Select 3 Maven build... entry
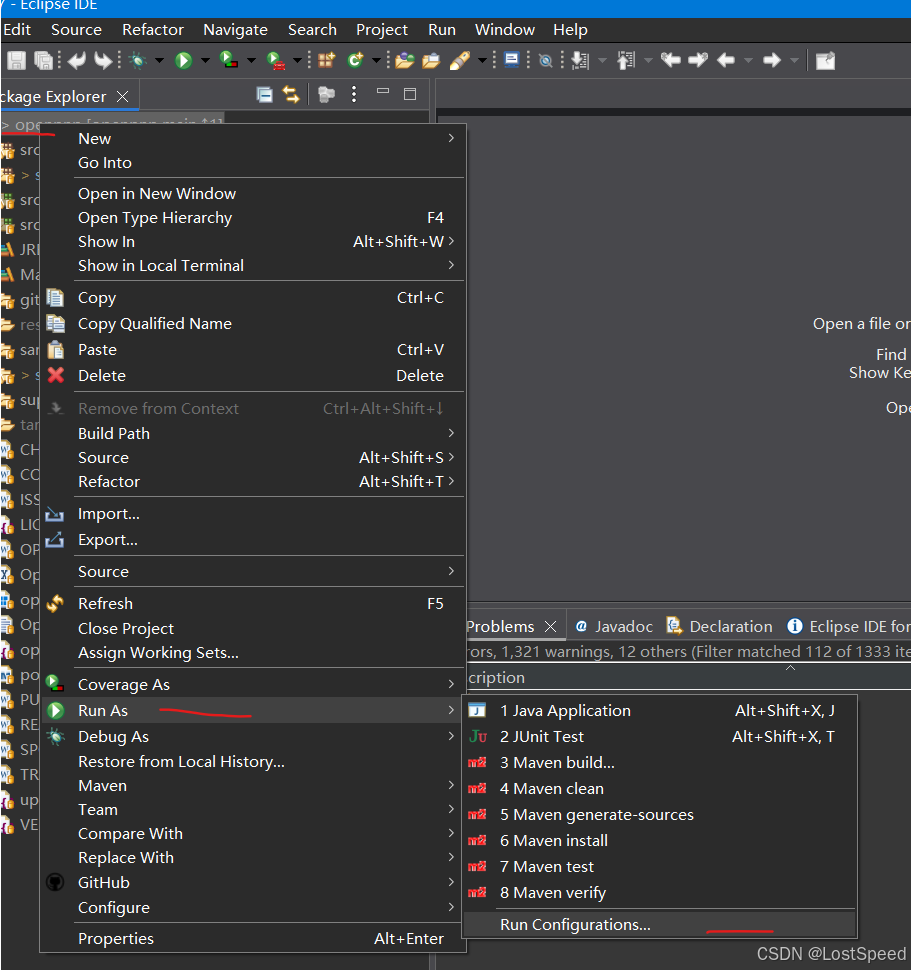This screenshot has height=970, width=911. click(659, 762)
